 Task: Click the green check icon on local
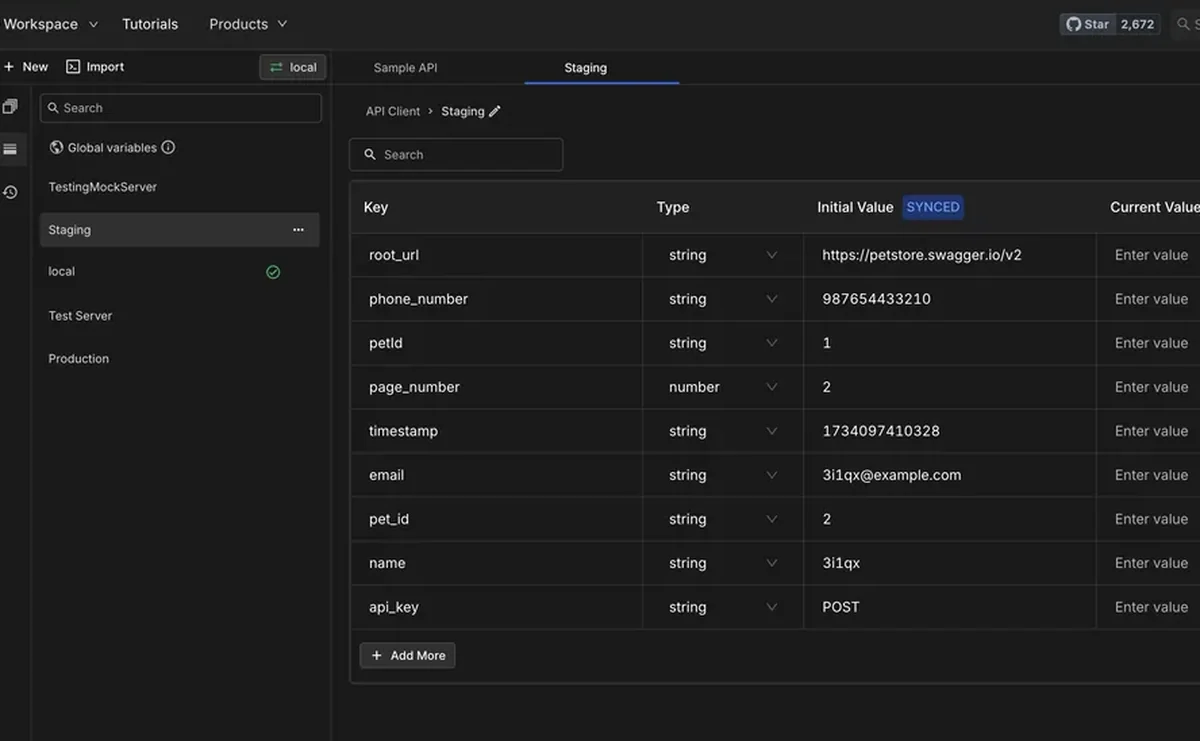click(x=273, y=272)
